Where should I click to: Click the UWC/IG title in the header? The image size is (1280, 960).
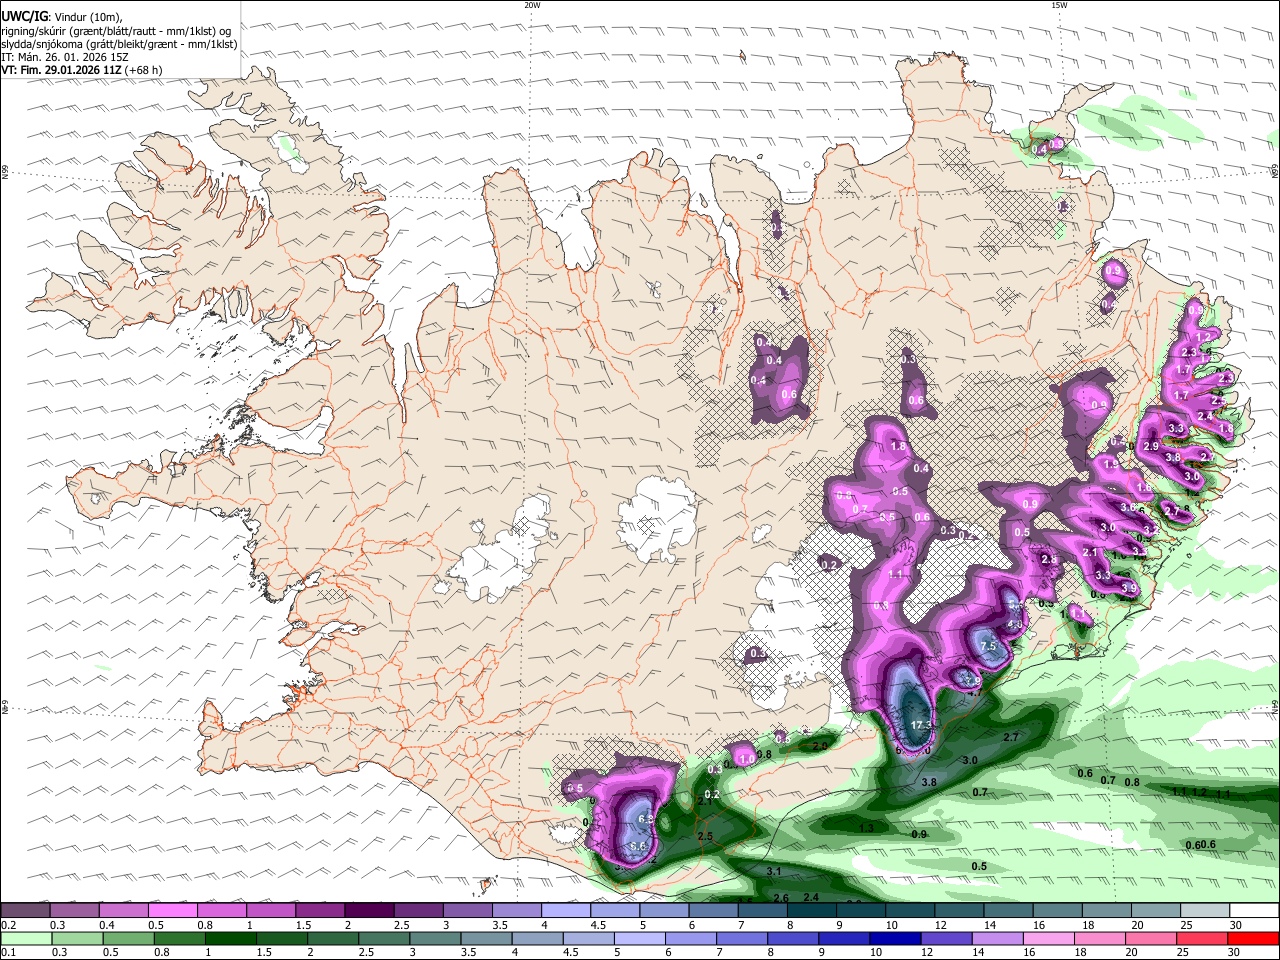(x=23, y=16)
